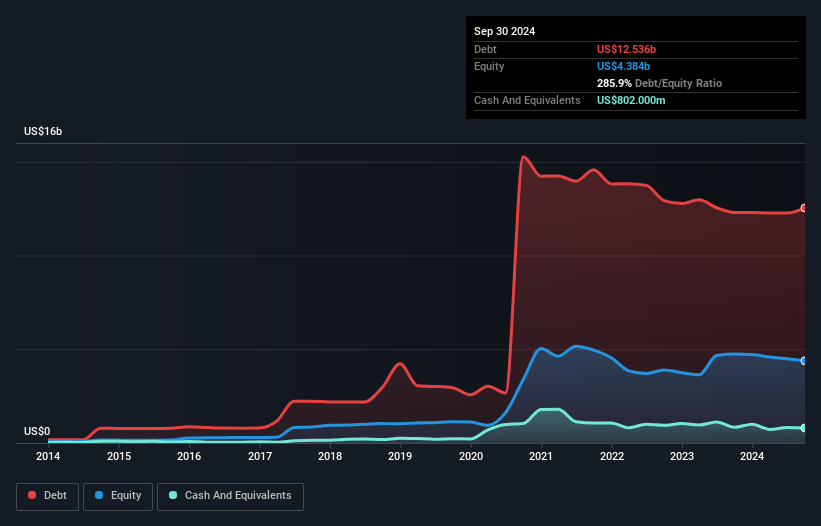Click the blue Equity endpoint marker
The width and height of the screenshot is (821, 526).
click(x=804, y=361)
